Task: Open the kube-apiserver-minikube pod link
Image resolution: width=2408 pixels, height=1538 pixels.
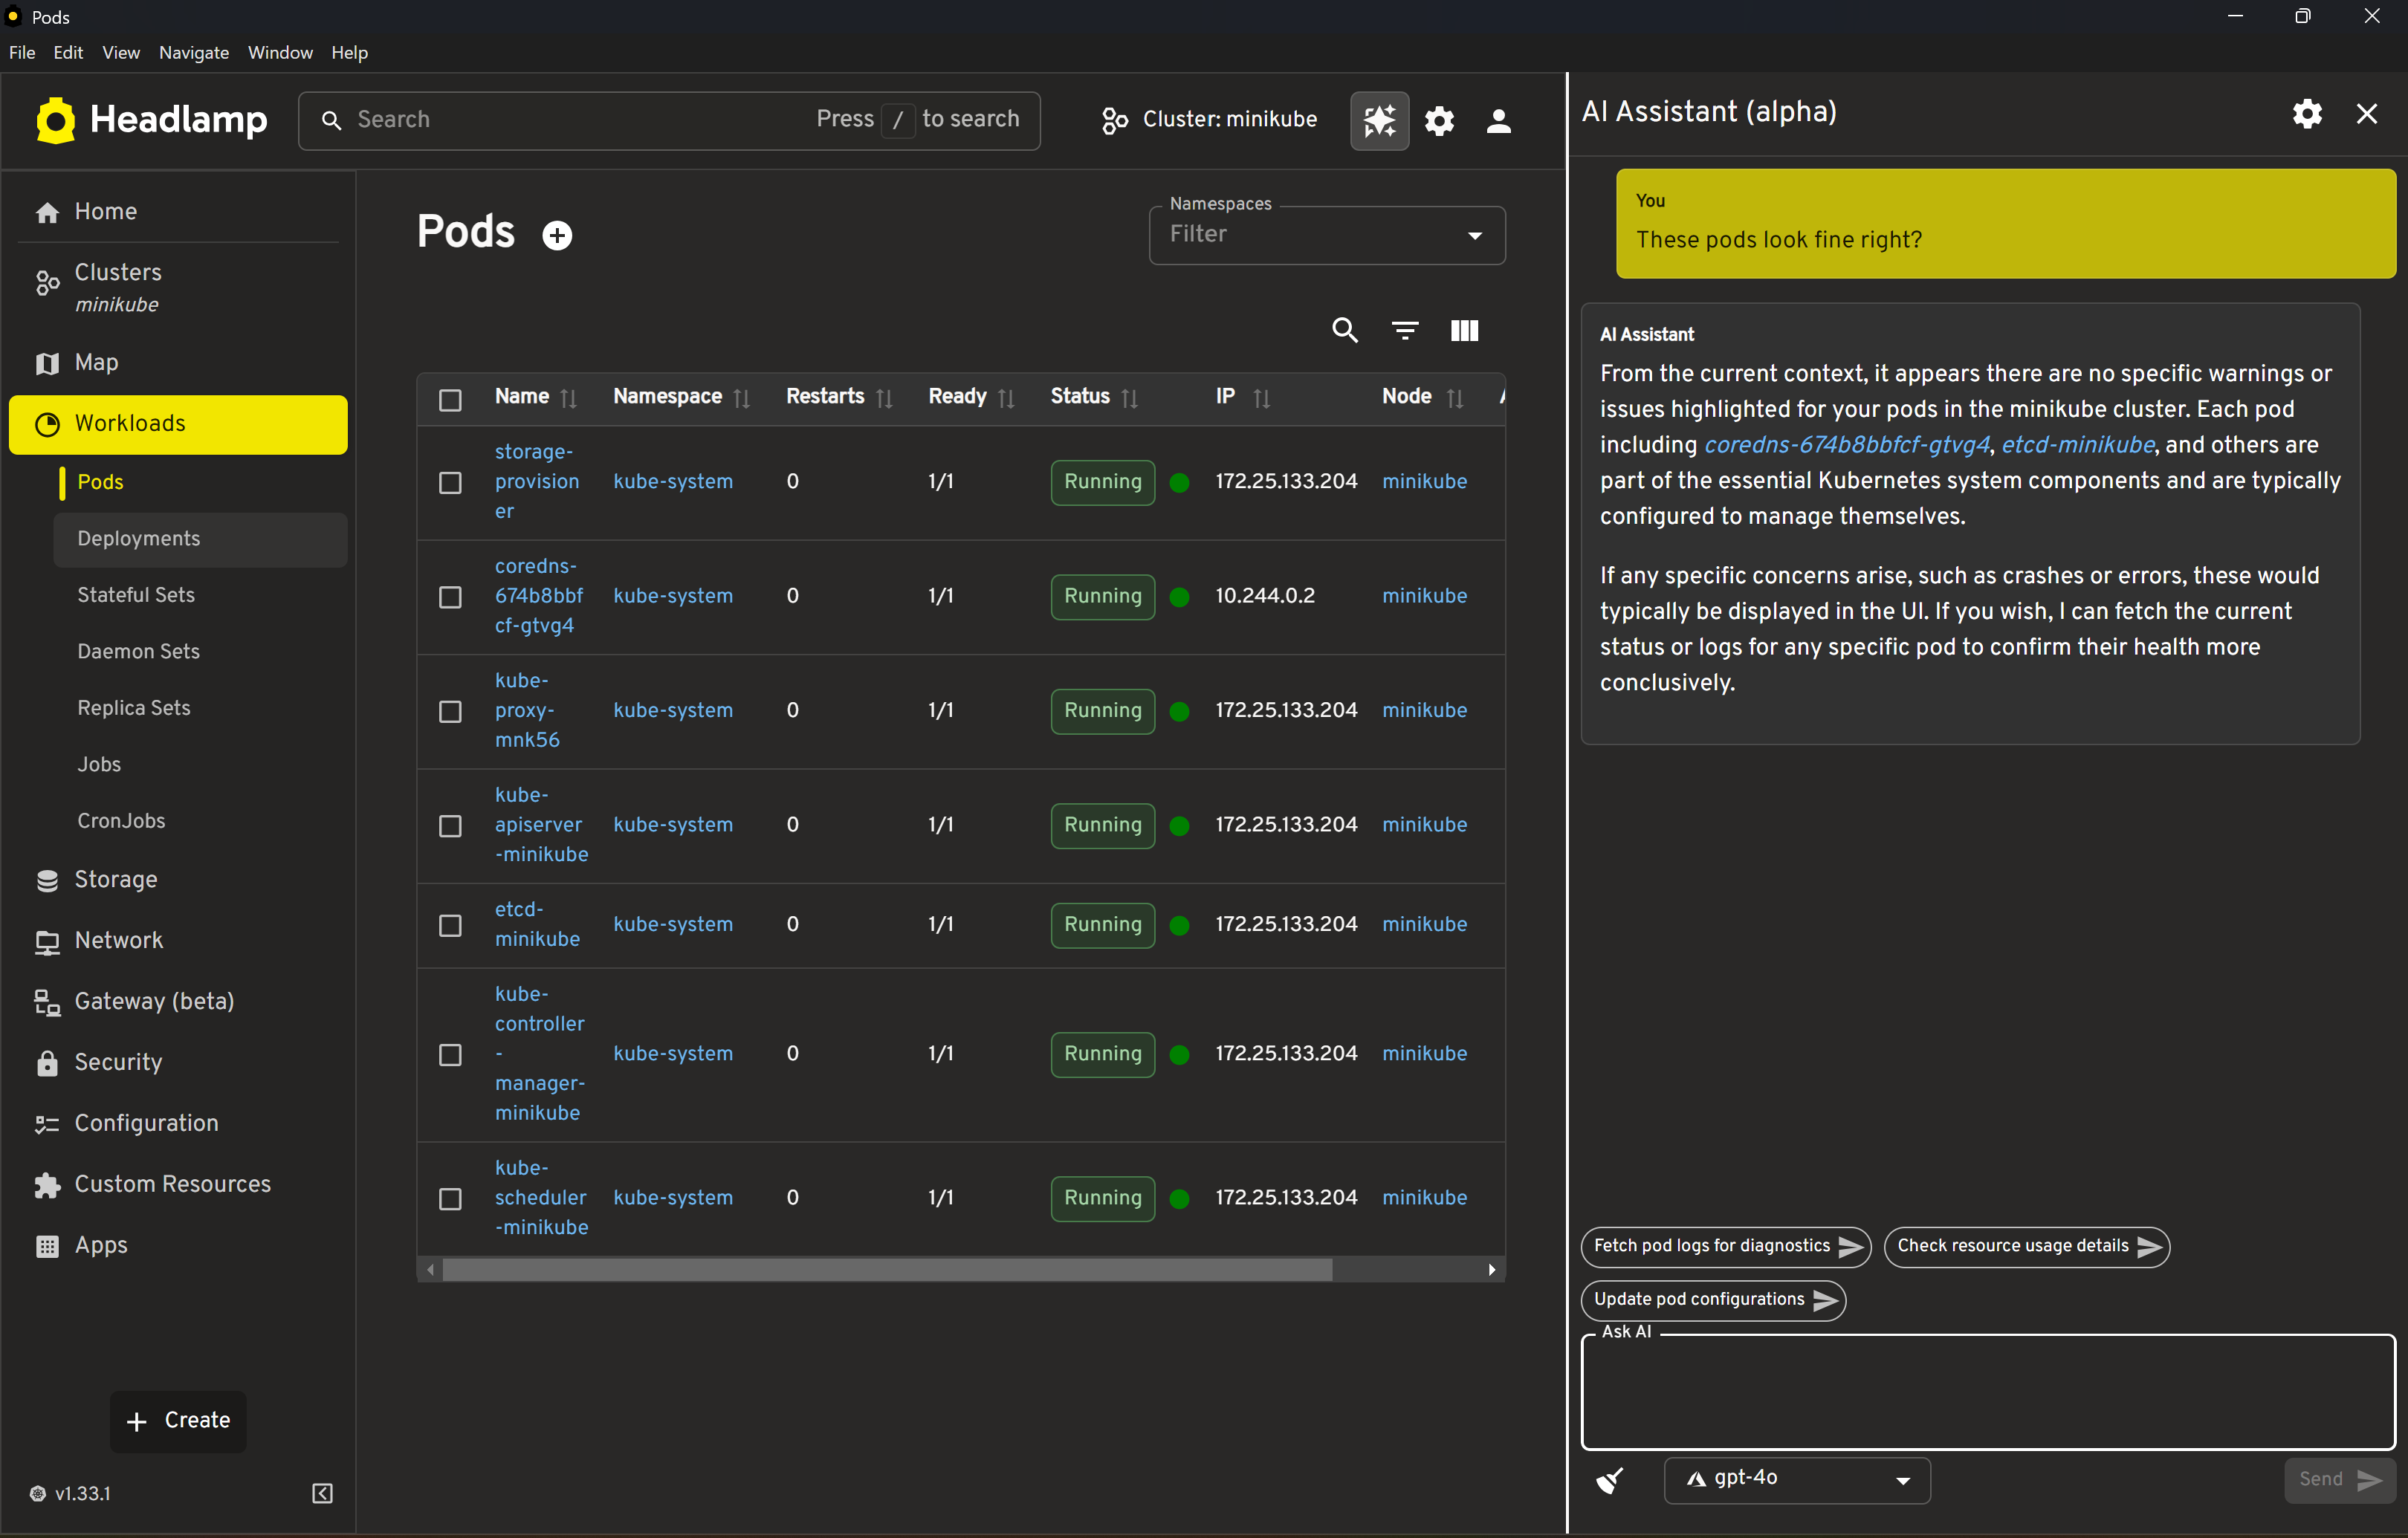Action: [x=539, y=824]
